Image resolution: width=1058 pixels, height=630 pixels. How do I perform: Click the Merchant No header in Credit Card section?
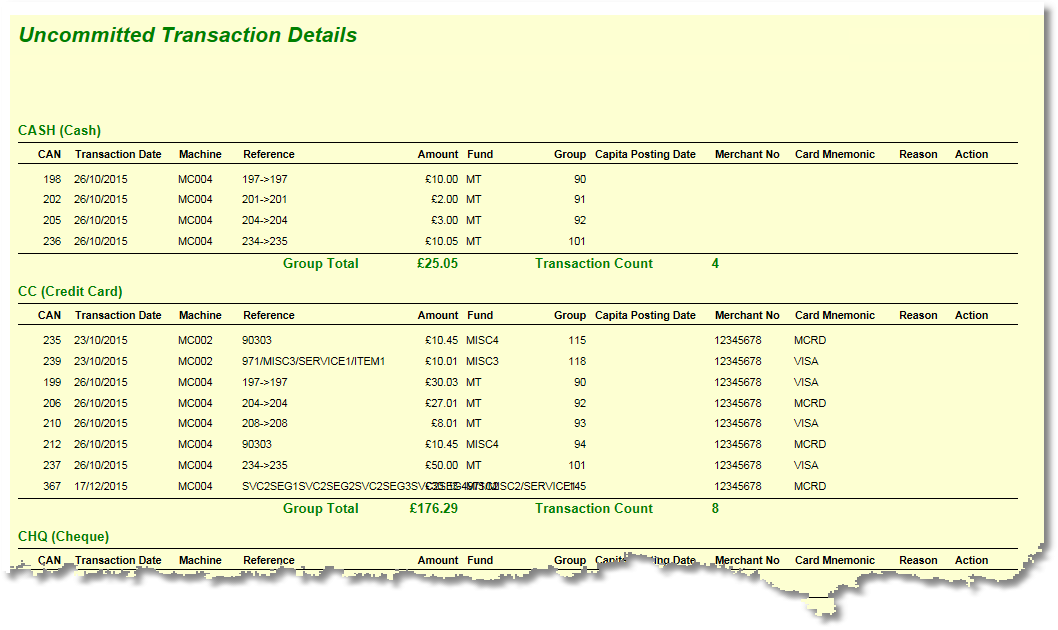[746, 315]
